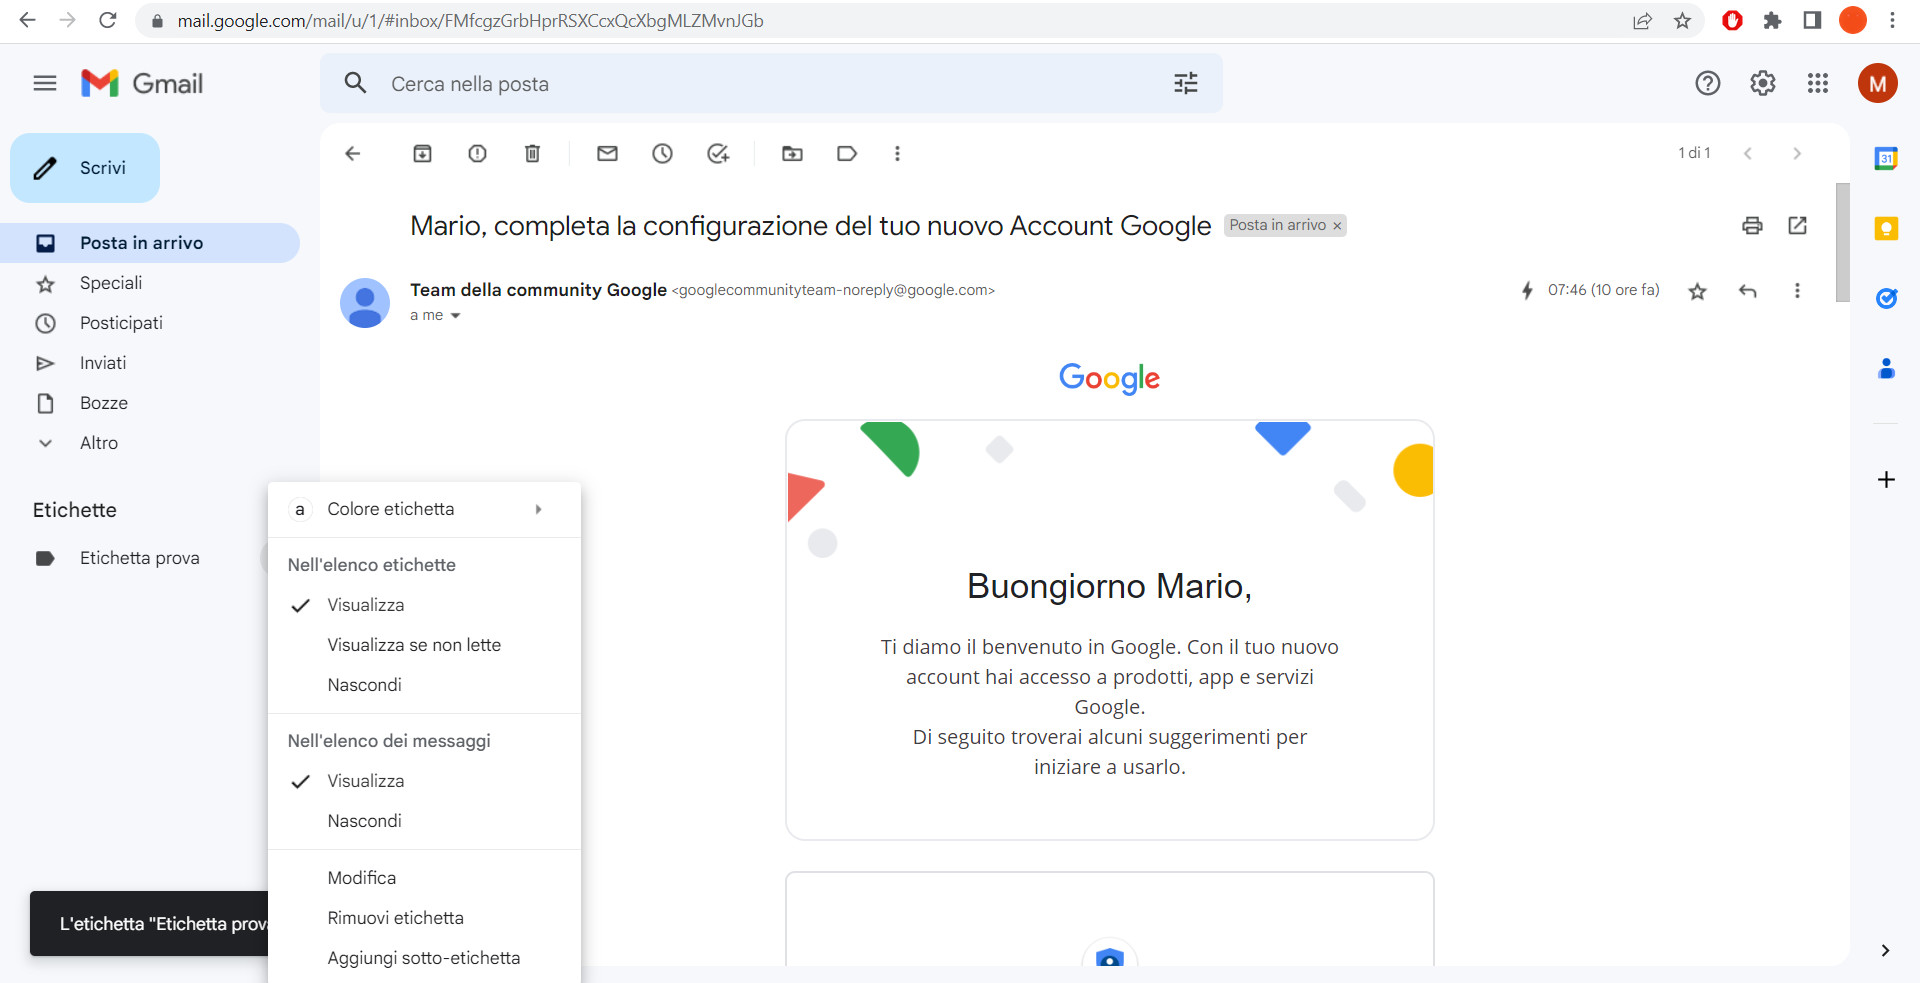Expand the Altro section in the sidebar
This screenshot has width=1920, height=983.
click(100, 443)
